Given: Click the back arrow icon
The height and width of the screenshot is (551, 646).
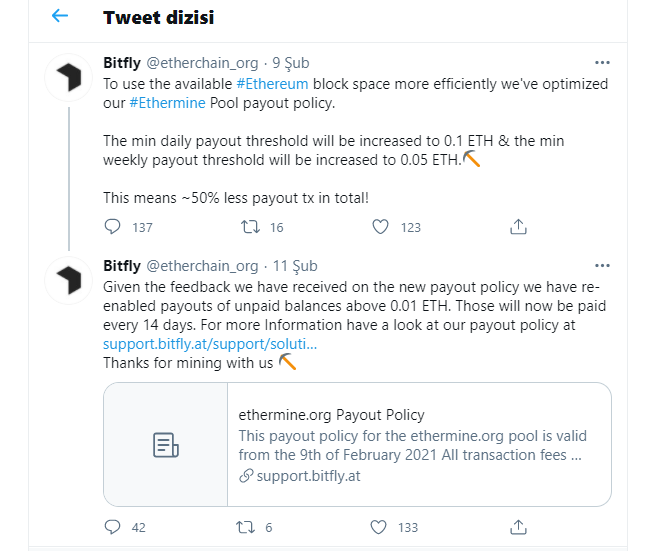Looking at the screenshot, I should click(x=60, y=17).
